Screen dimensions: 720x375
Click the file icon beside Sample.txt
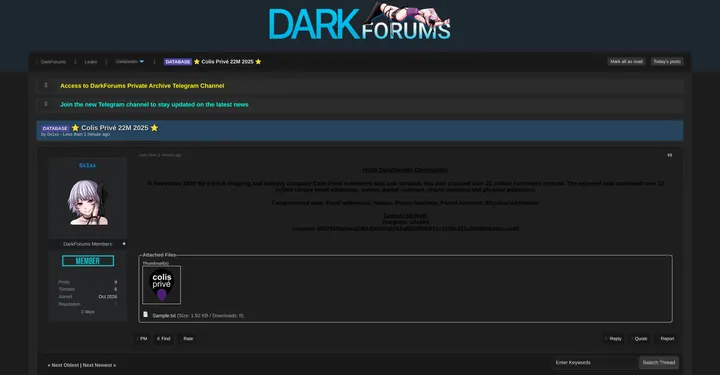point(146,315)
